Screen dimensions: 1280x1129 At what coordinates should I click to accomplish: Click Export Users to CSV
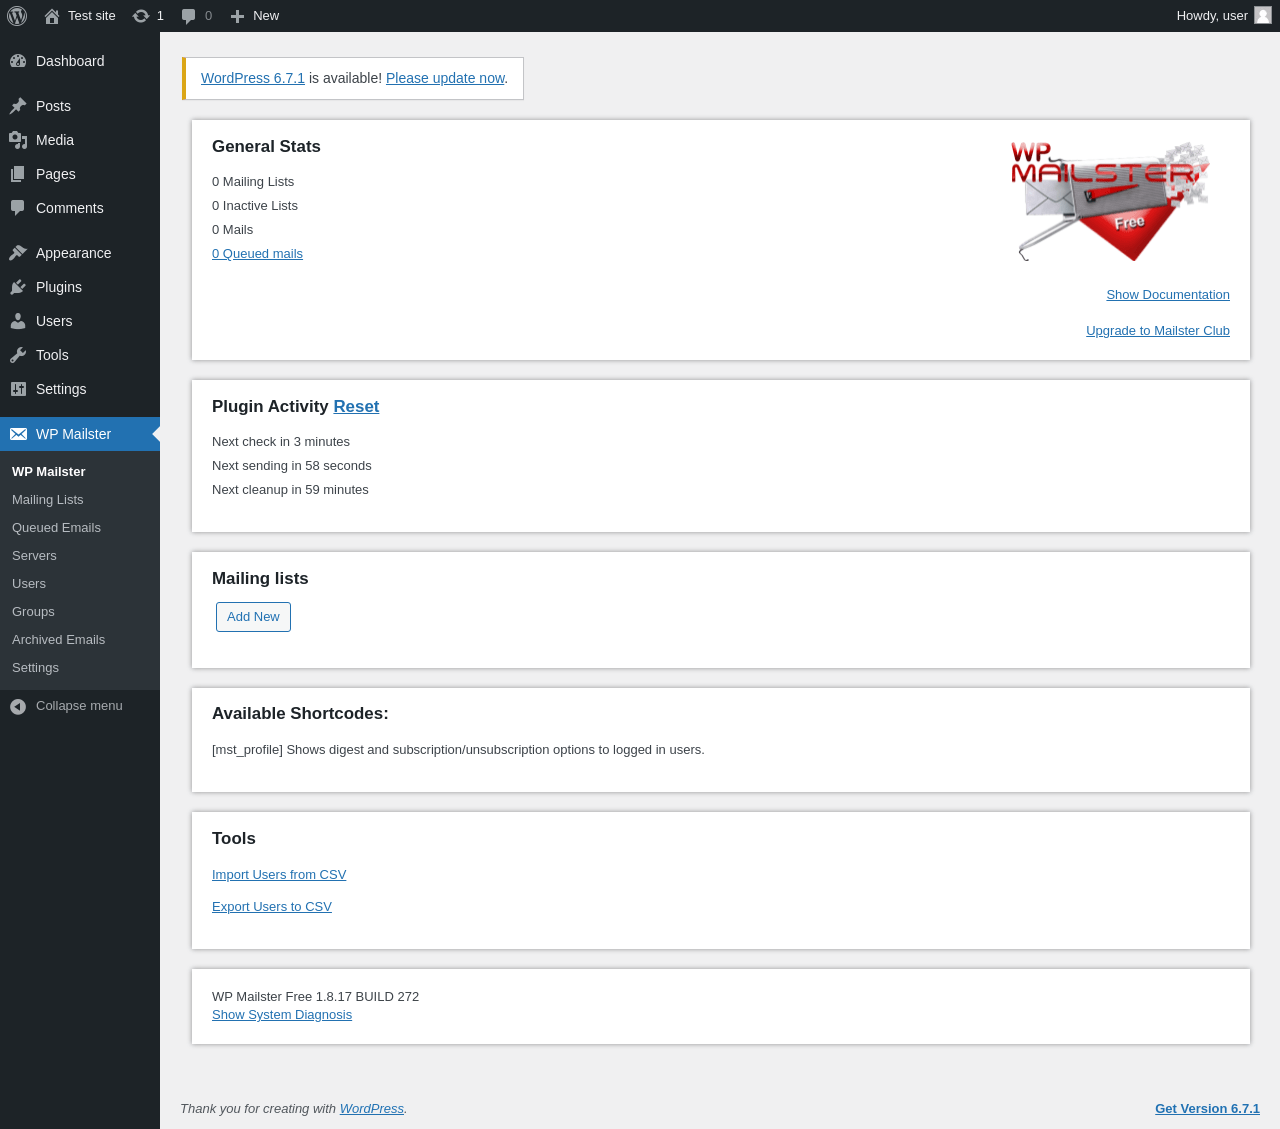(272, 907)
